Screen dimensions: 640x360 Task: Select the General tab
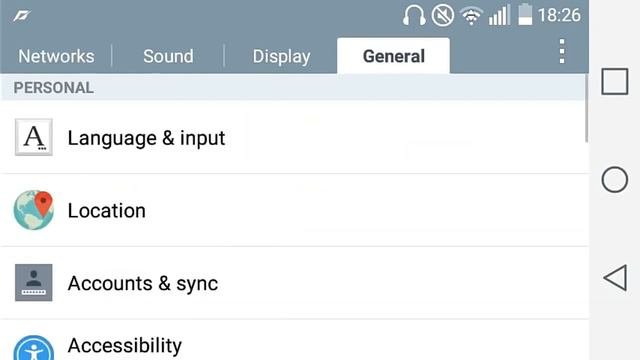[x=393, y=56]
